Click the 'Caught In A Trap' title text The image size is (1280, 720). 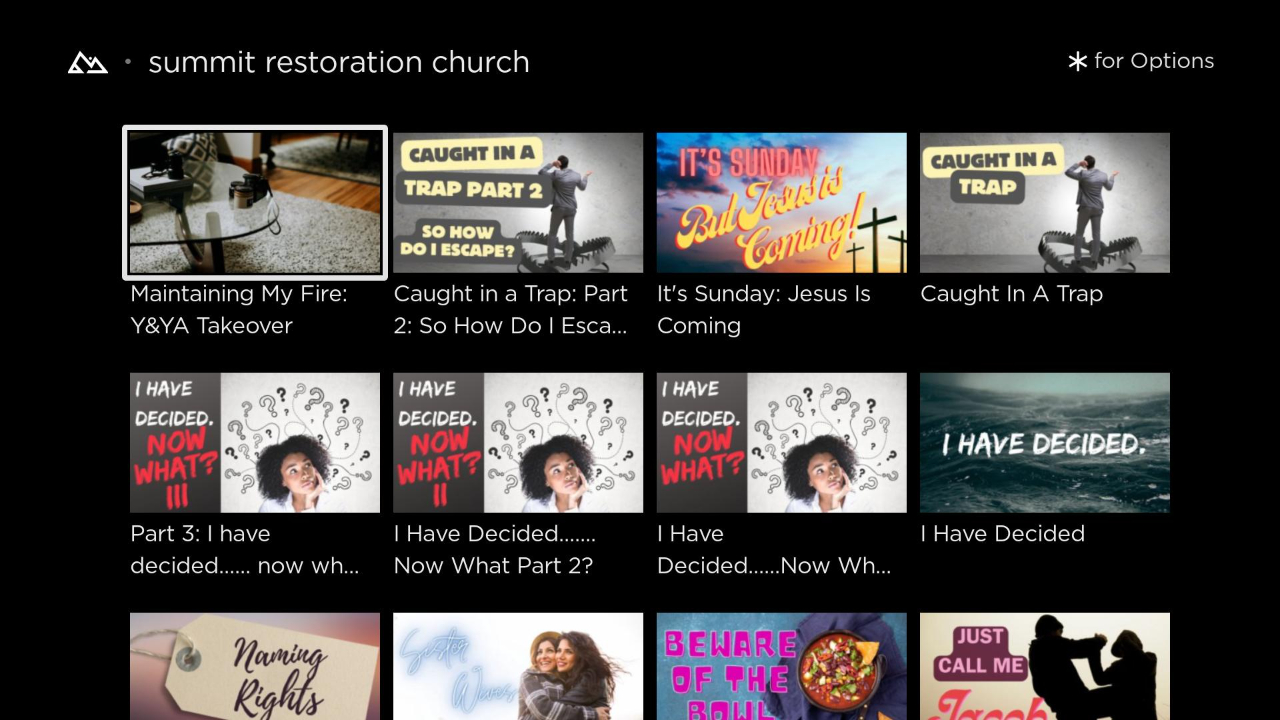click(x=1011, y=294)
